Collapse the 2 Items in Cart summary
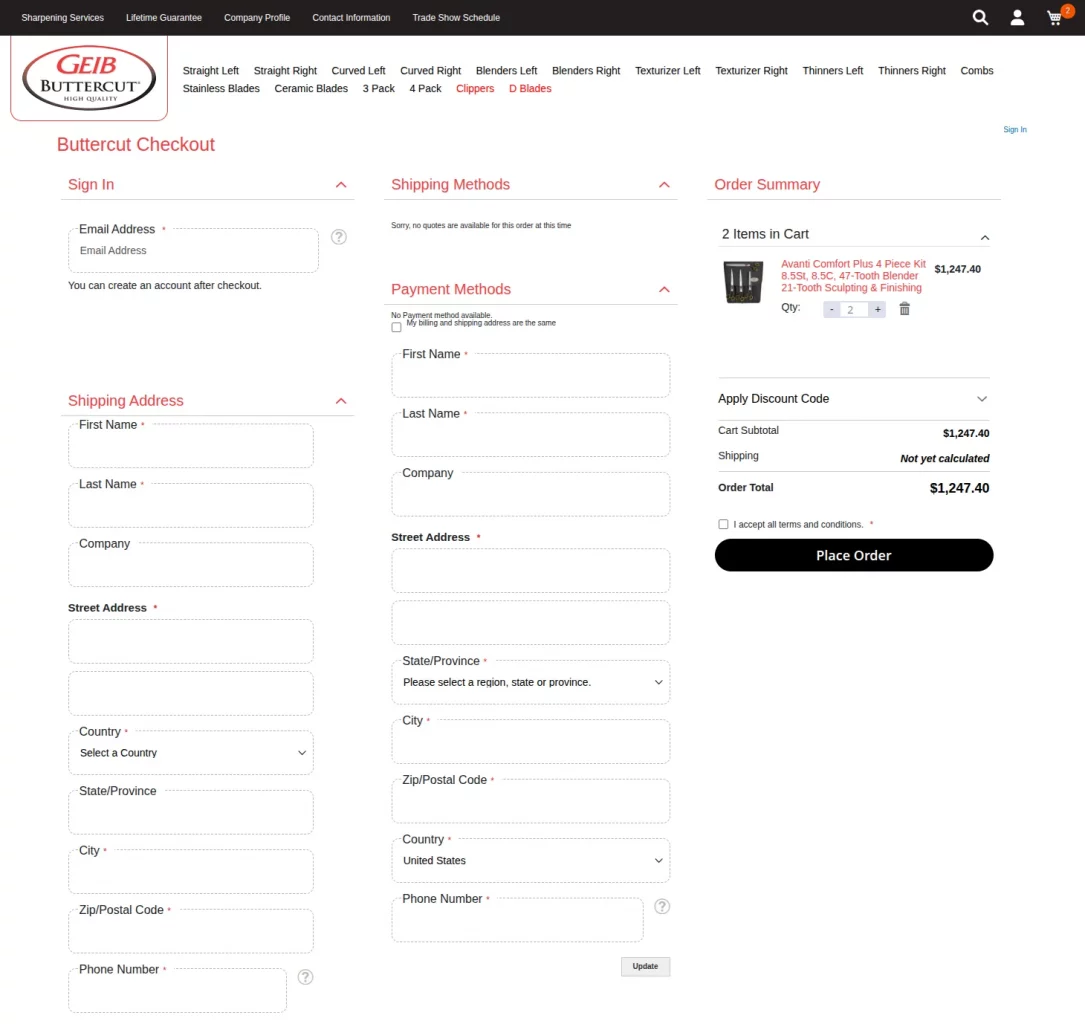Screen dimensions: 1085x1024 984,237
